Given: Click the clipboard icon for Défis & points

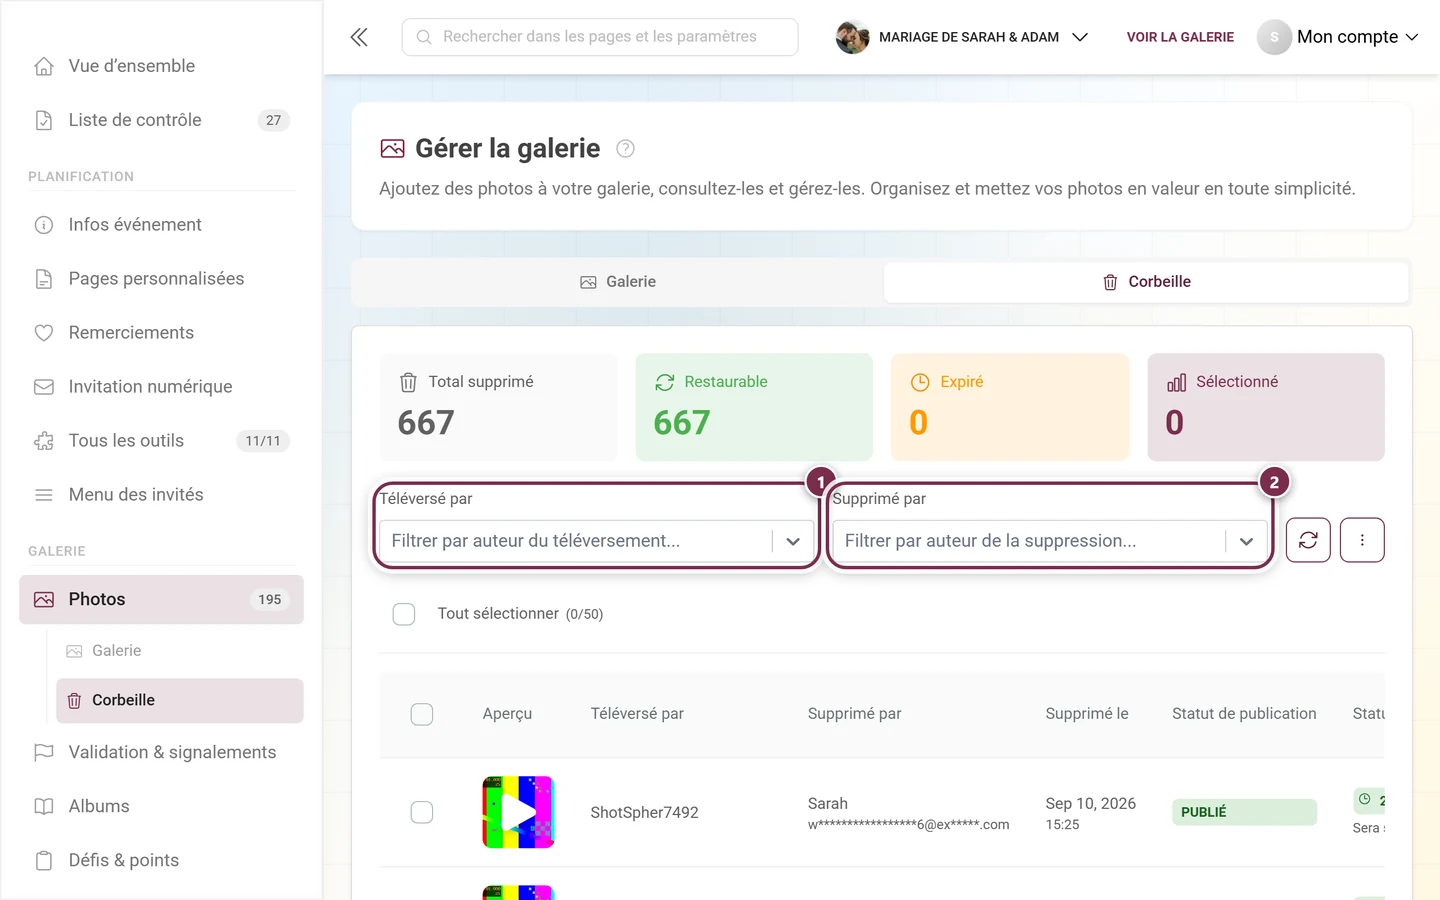Looking at the screenshot, I should coord(44,860).
